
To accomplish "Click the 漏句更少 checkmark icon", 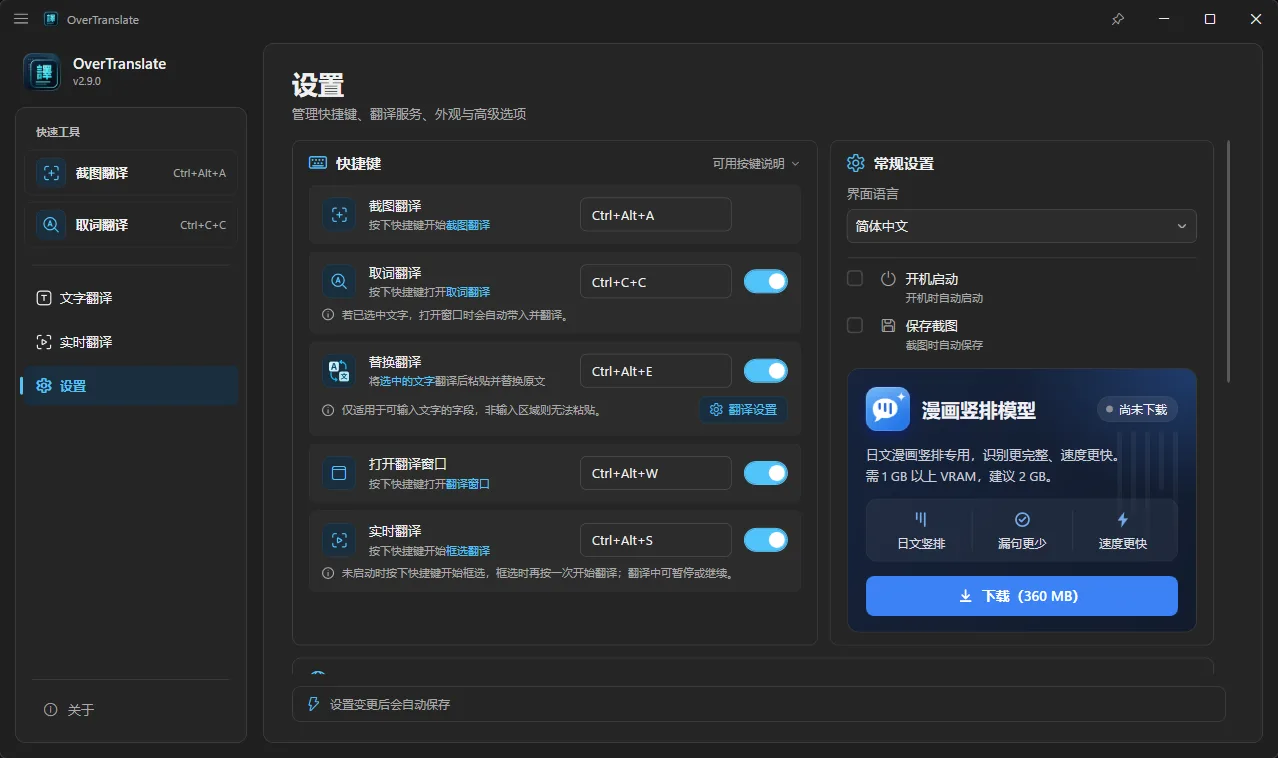I will tap(1022, 520).
